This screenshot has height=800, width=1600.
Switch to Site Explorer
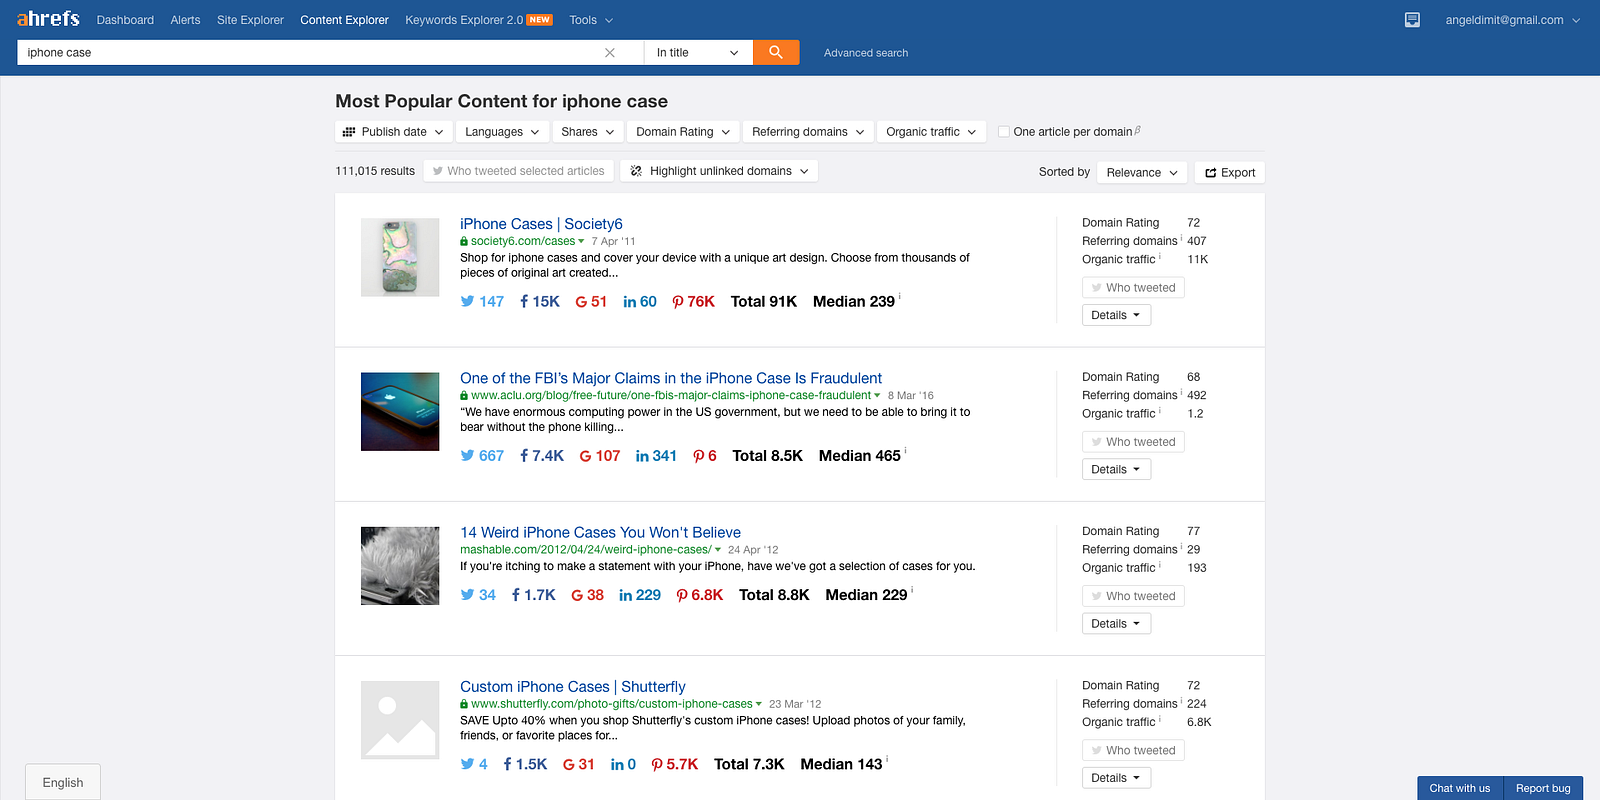(250, 20)
